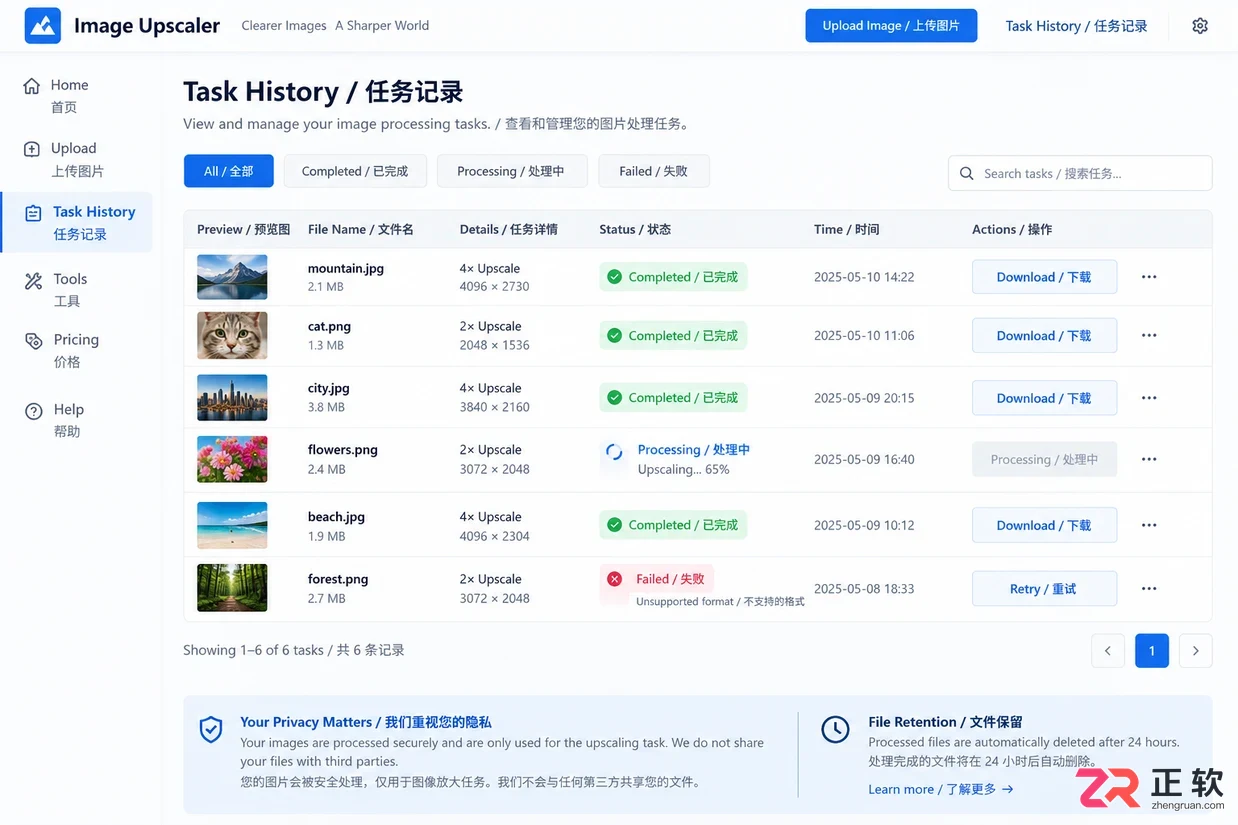
Task: Click the green check icon for beach.jpg
Action: pos(614,525)
